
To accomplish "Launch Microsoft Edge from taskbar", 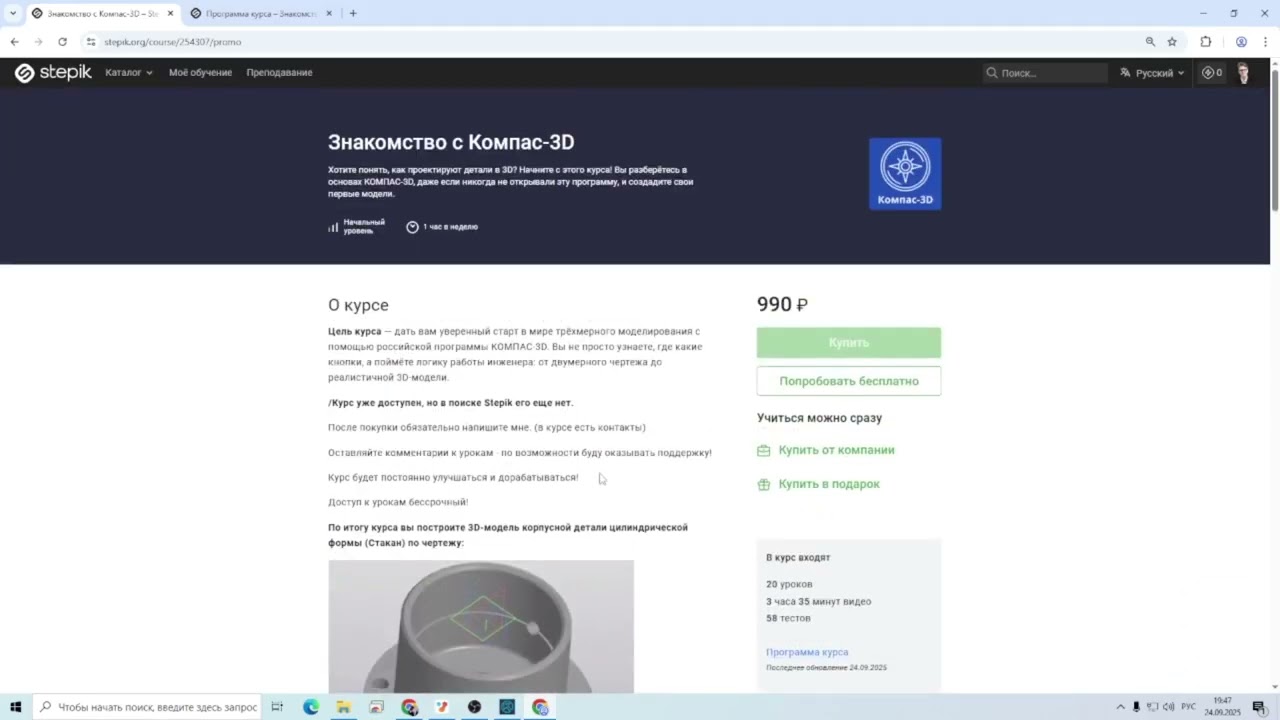I will [x=311, y=707].
